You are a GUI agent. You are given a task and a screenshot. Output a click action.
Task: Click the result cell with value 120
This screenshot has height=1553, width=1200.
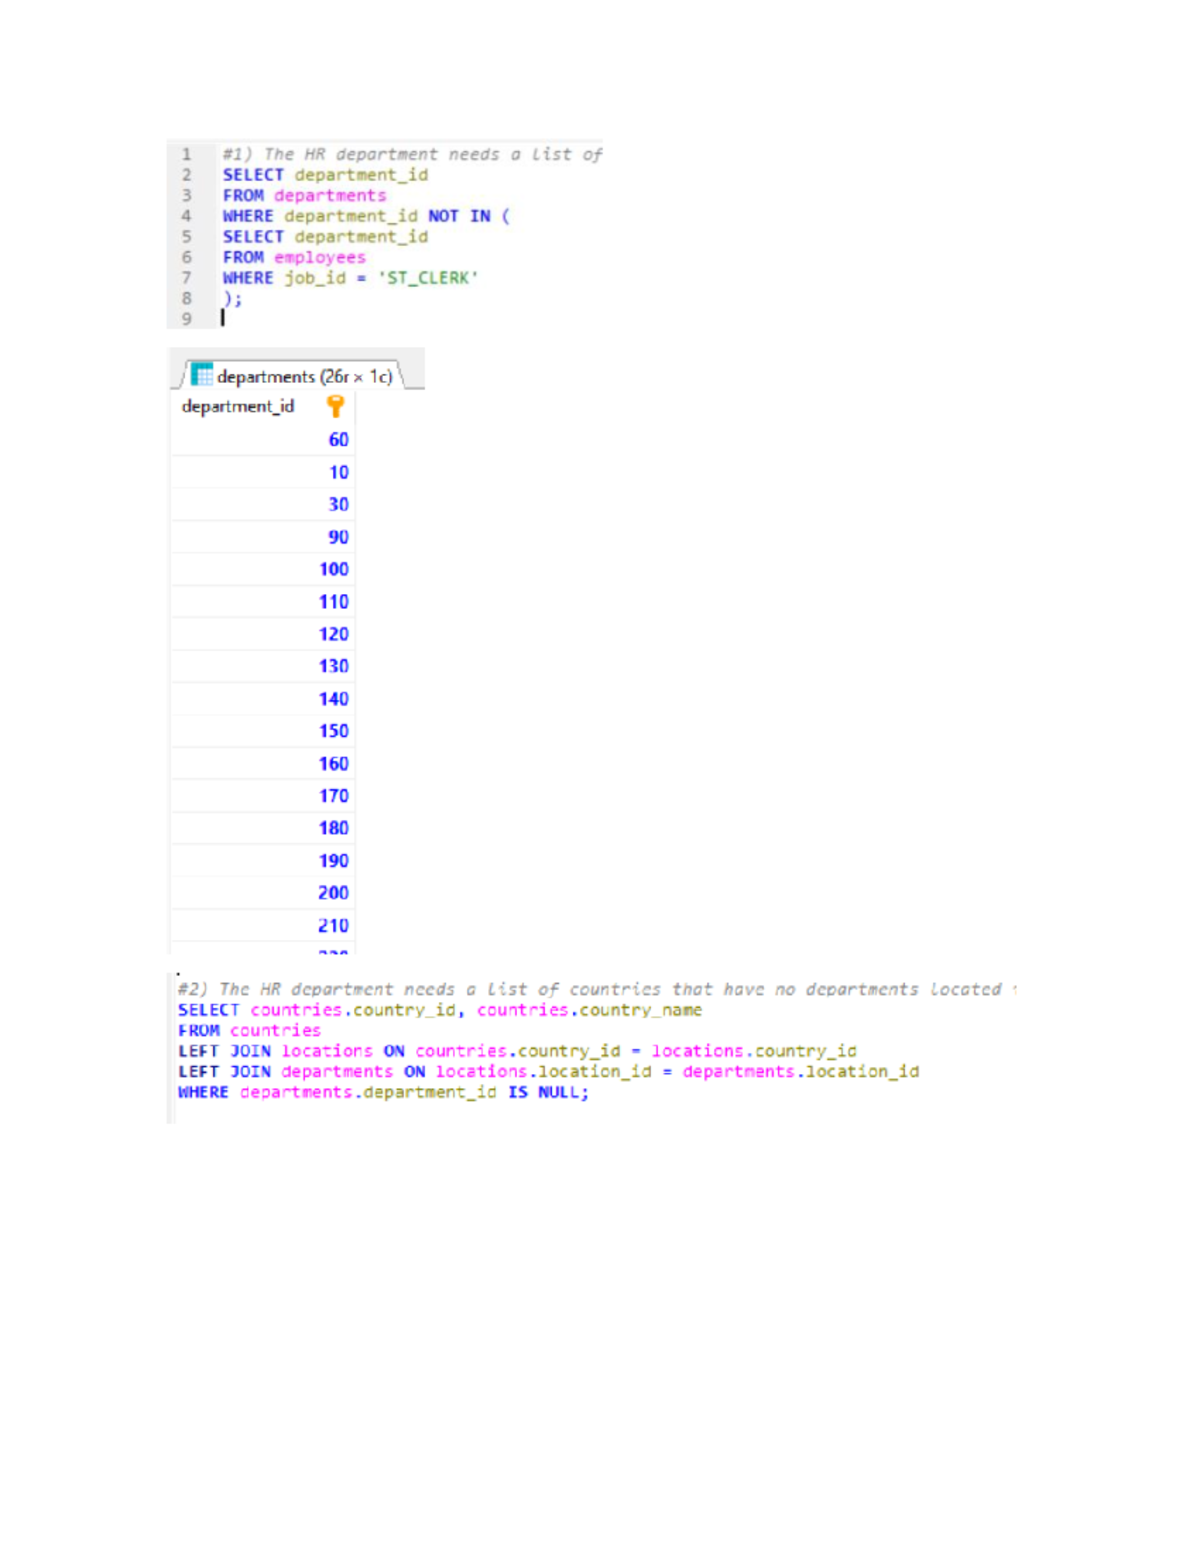coord(263,634)
